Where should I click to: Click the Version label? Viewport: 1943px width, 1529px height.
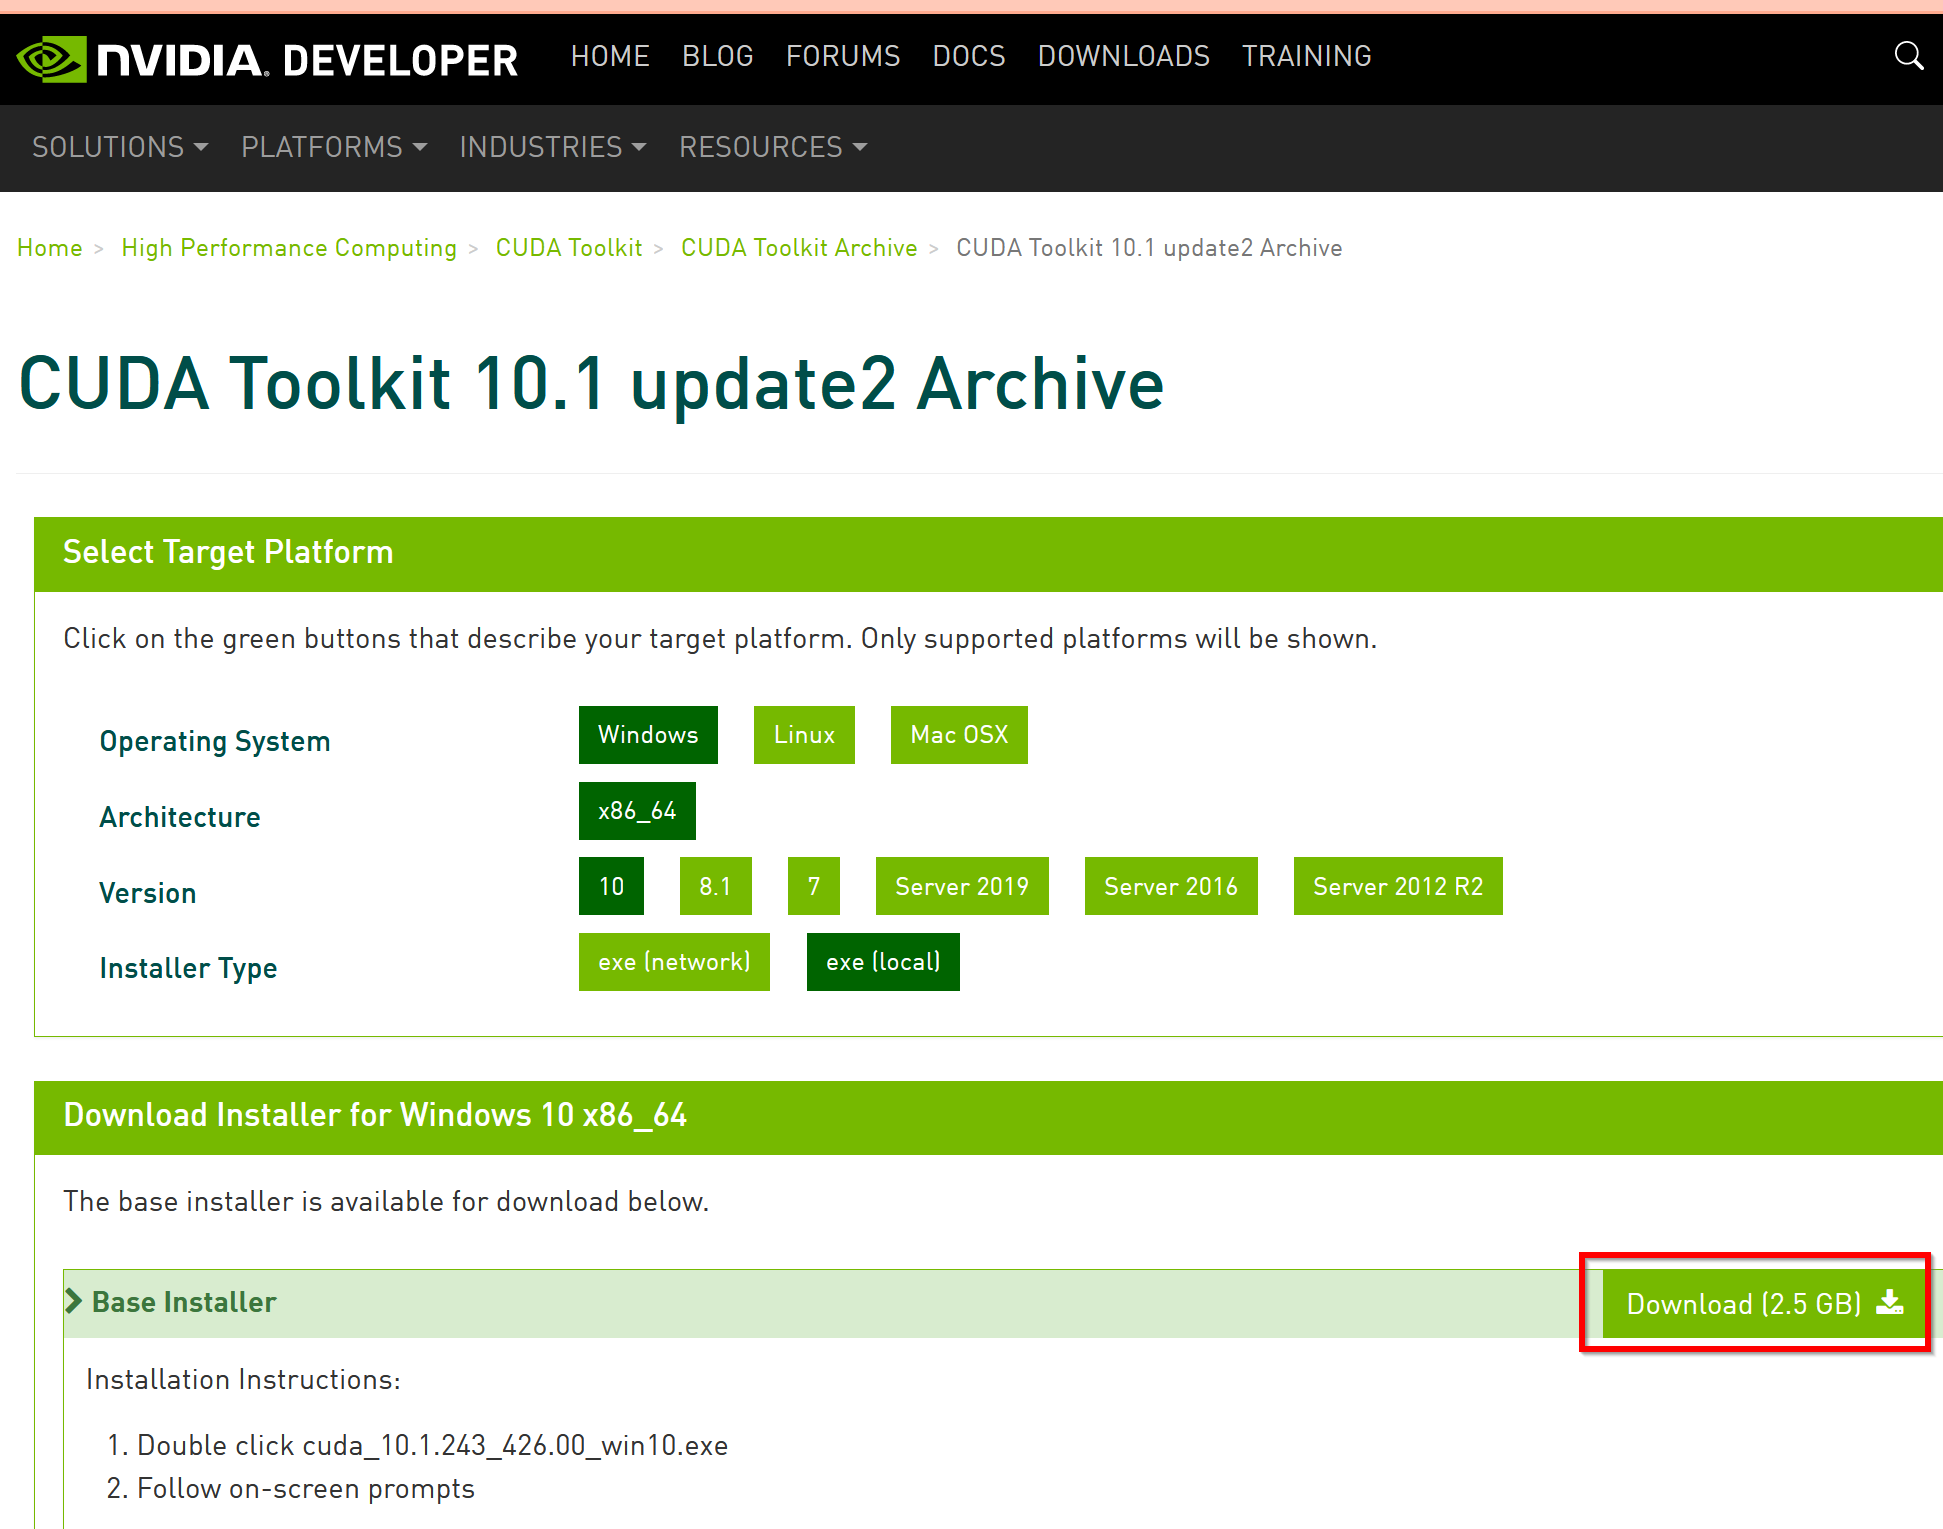tap(148, 893)
